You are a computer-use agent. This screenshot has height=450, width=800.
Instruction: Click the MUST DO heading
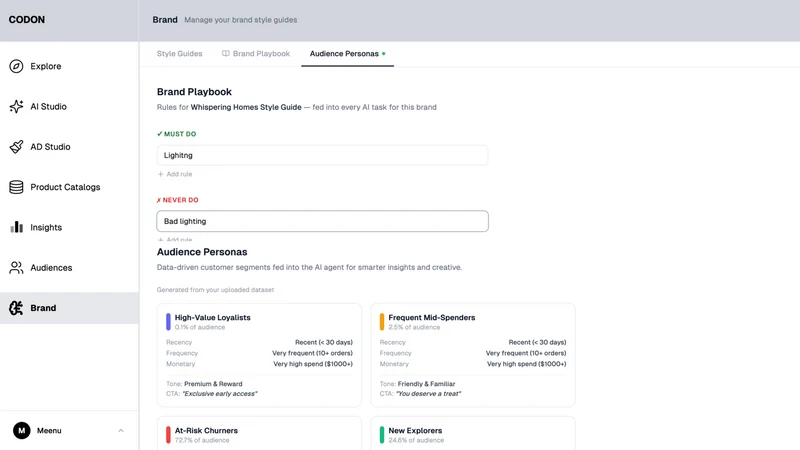177,134
